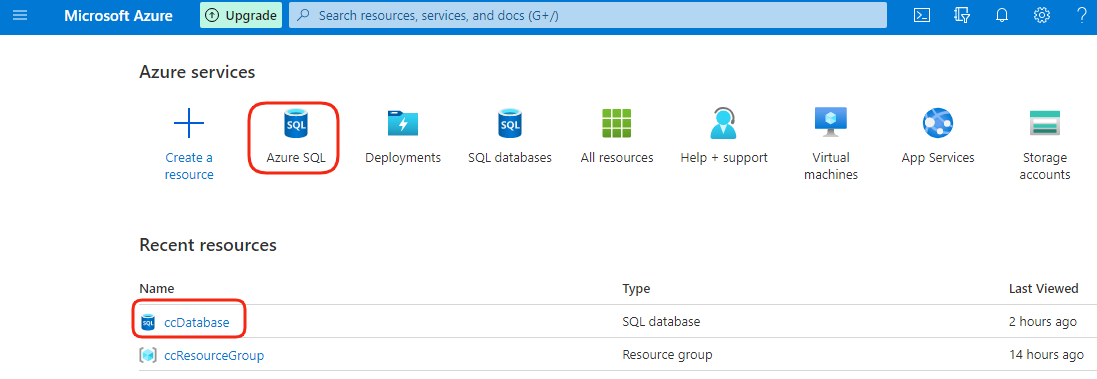Click the App Services label
Viewport: 1097px width, 379px height.
[938, 158]
